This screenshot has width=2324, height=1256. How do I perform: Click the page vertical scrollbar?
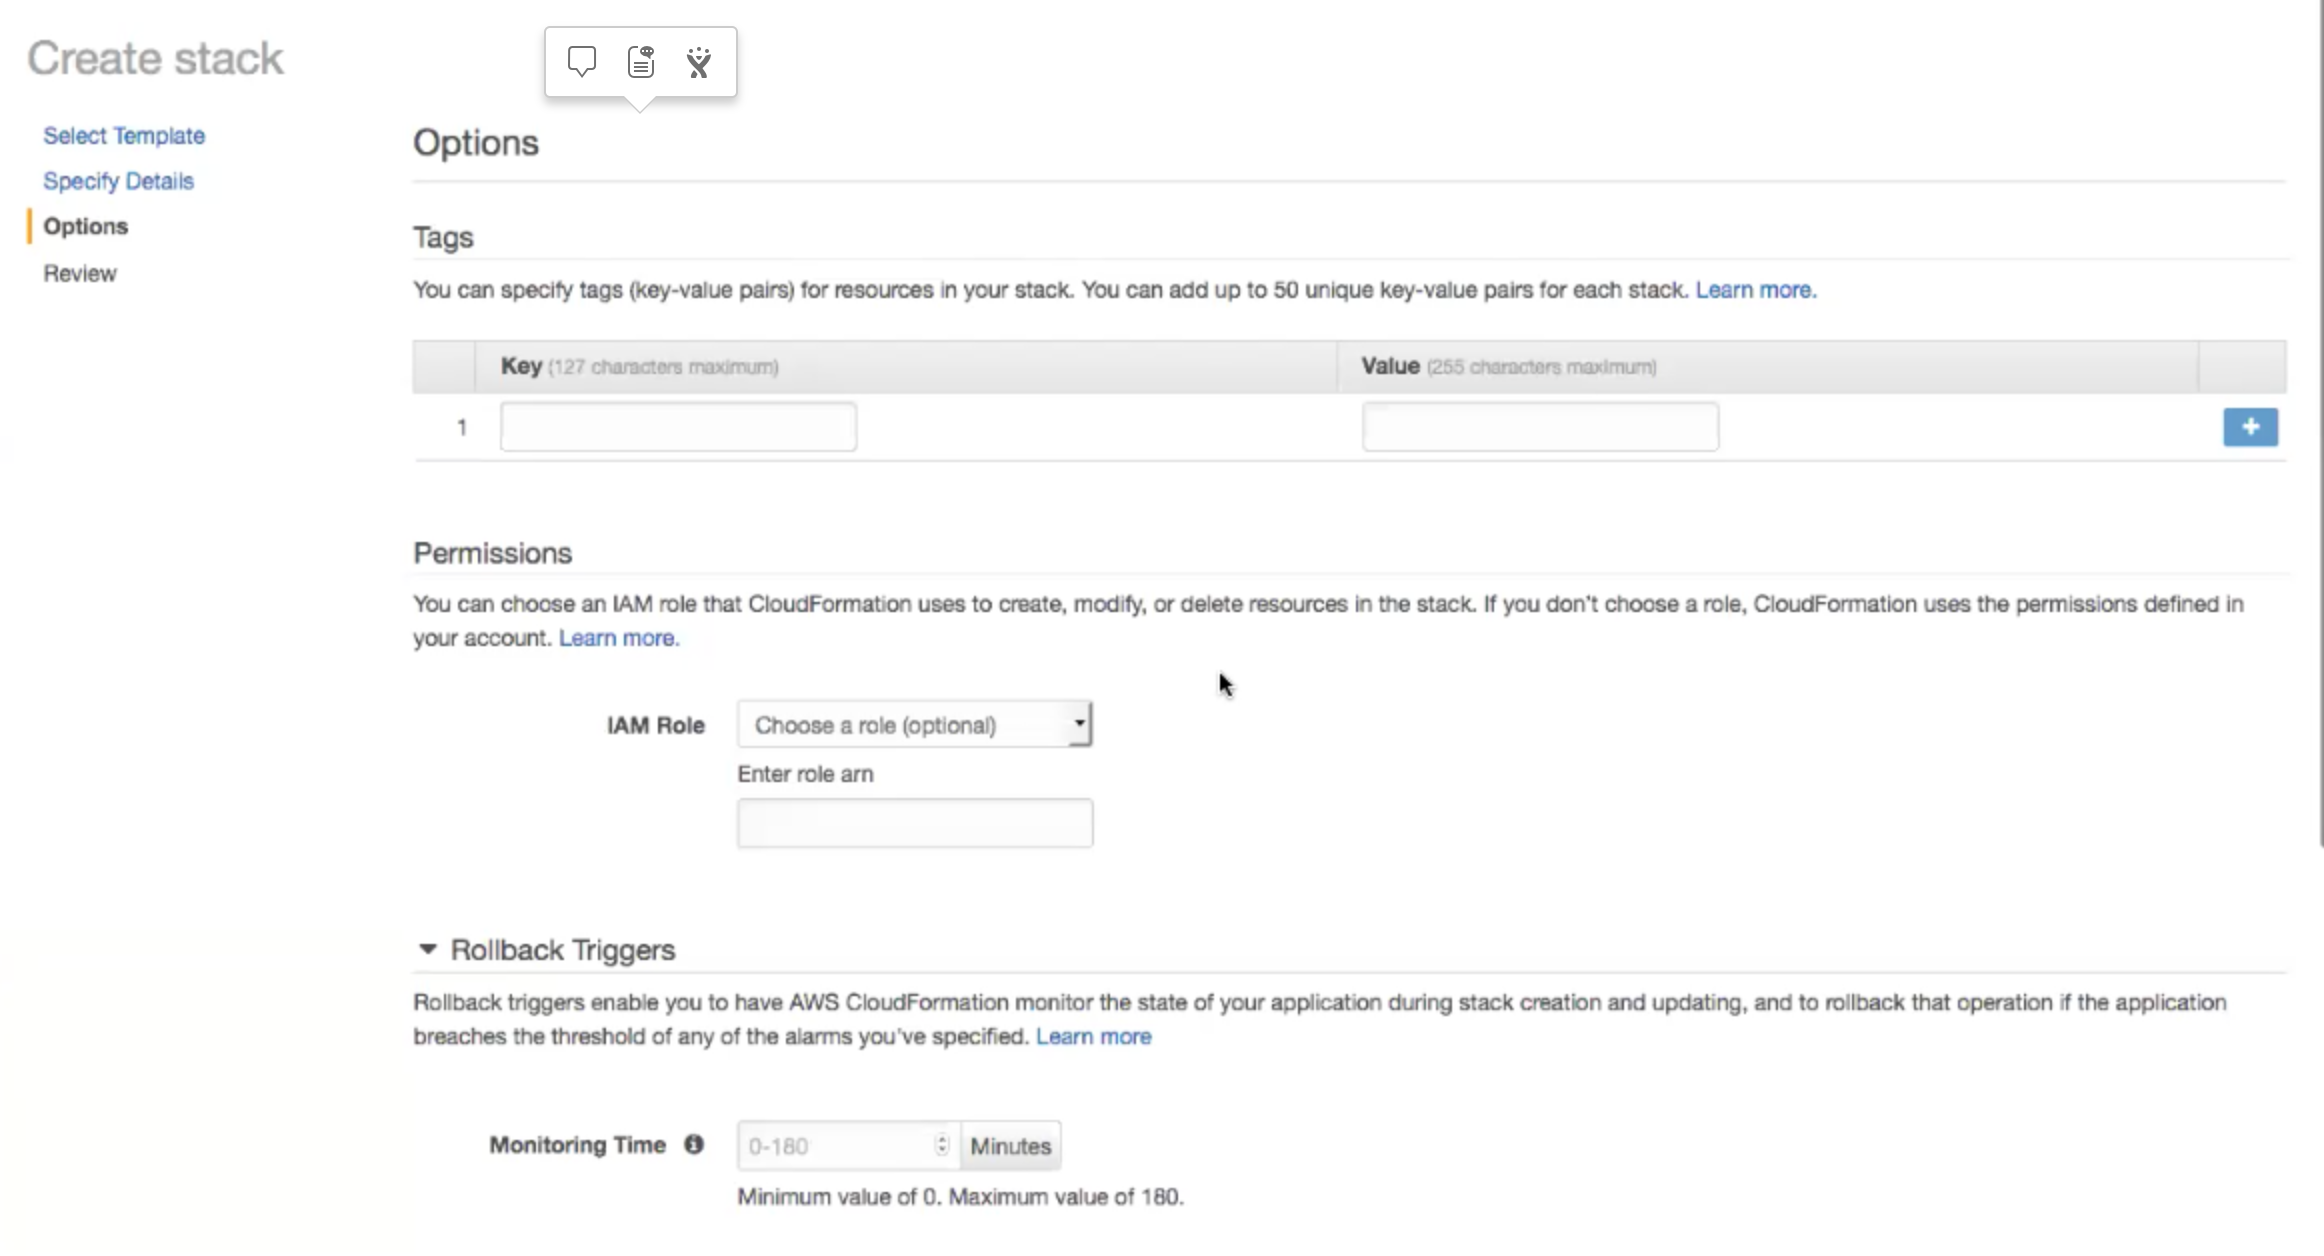point(2319,420)
